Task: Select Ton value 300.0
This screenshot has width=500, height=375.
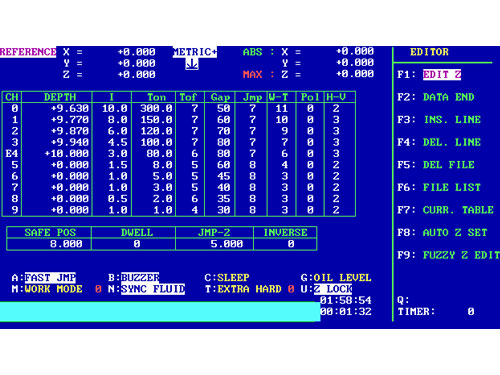Action: 156,108
